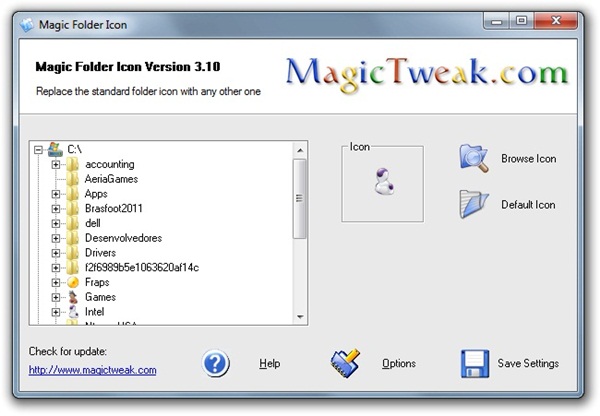This screenshot has width=600, height=416.
Task: Select the C:\ root label
Action: tap(75, 149)
